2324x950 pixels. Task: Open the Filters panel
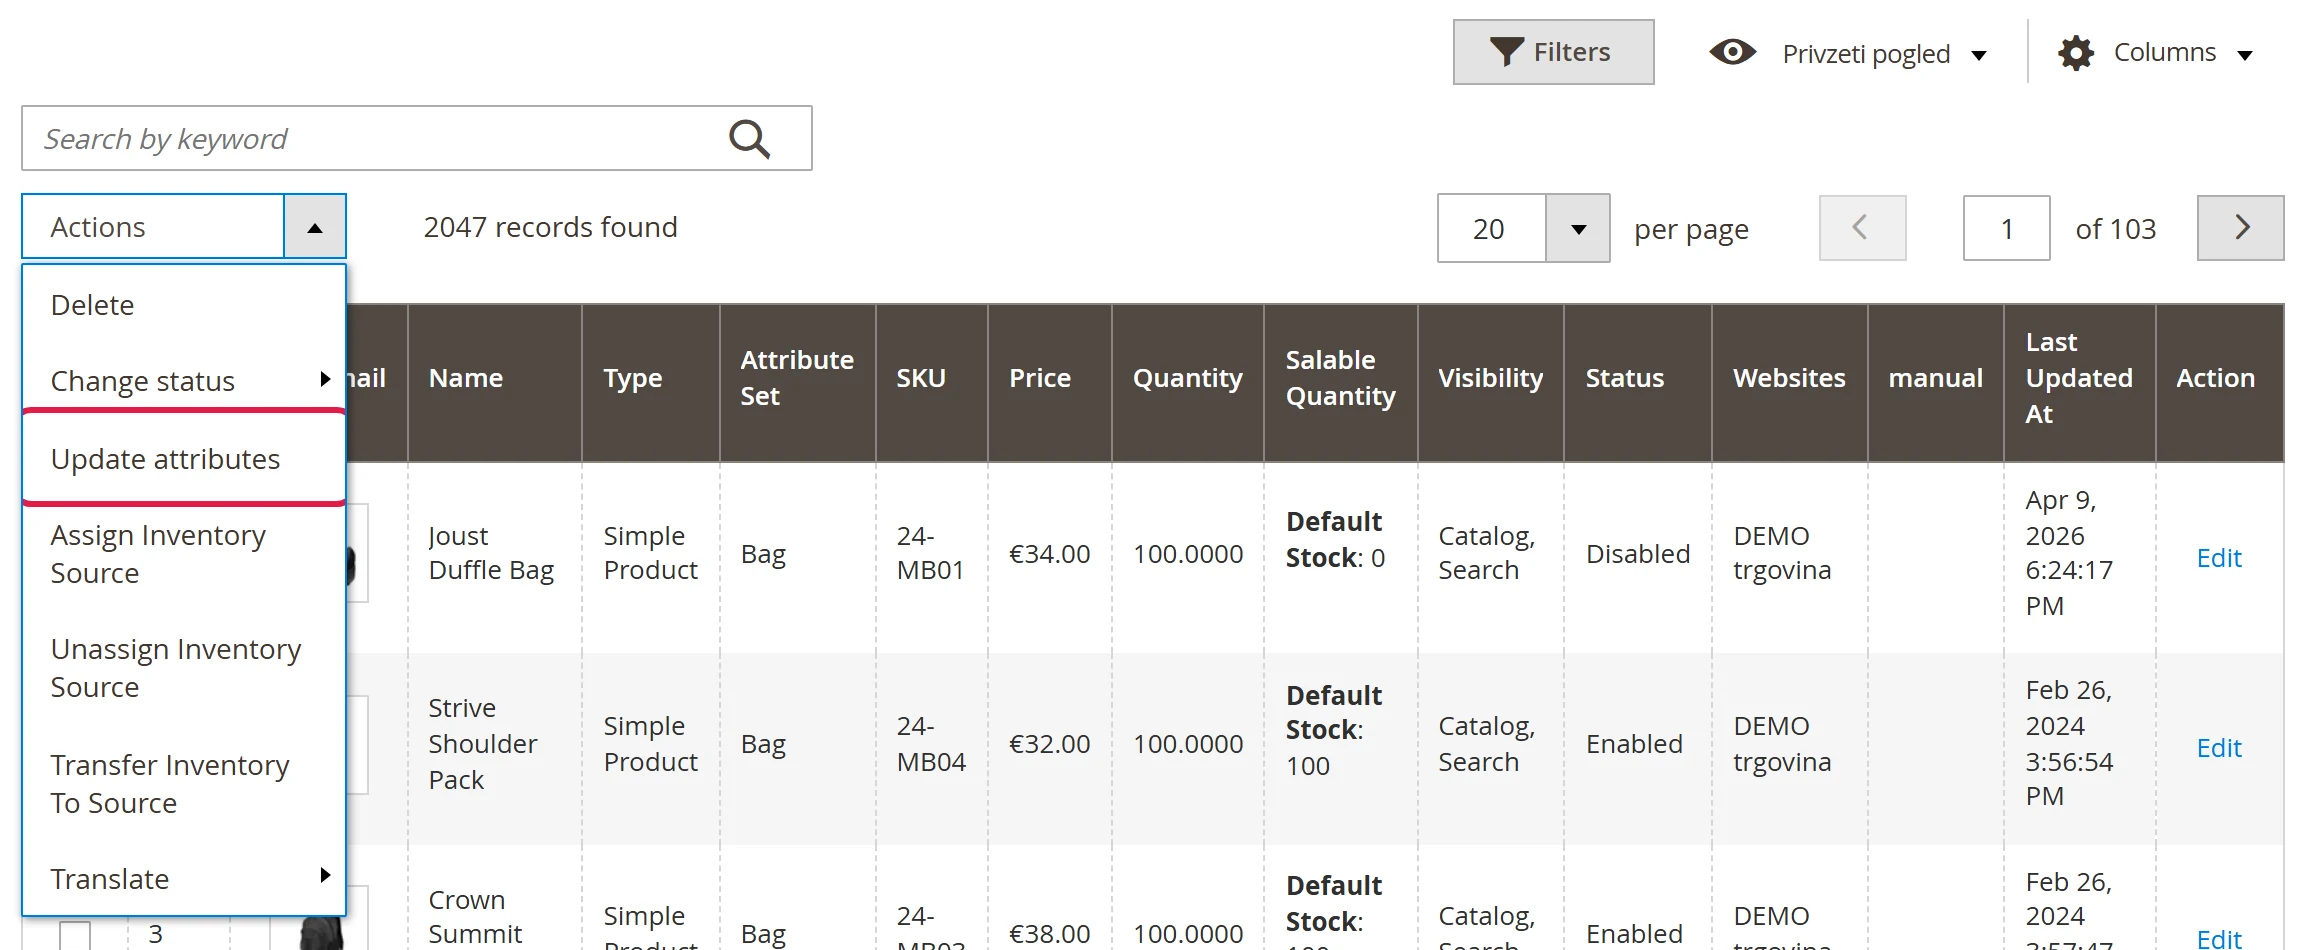pyautogui.click(x=1553, y=52)
